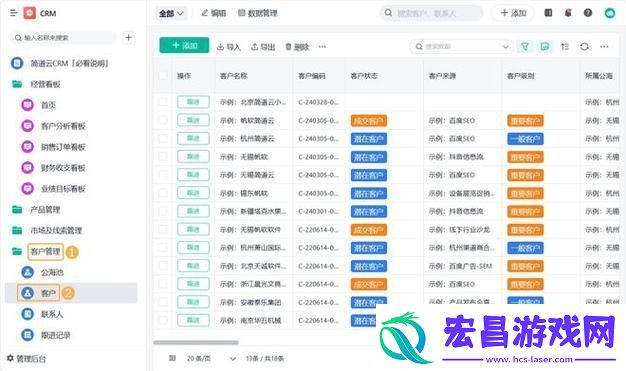Check the row for 浙江晨光文具
Screen dimensions: 626x371
(163, 284)
